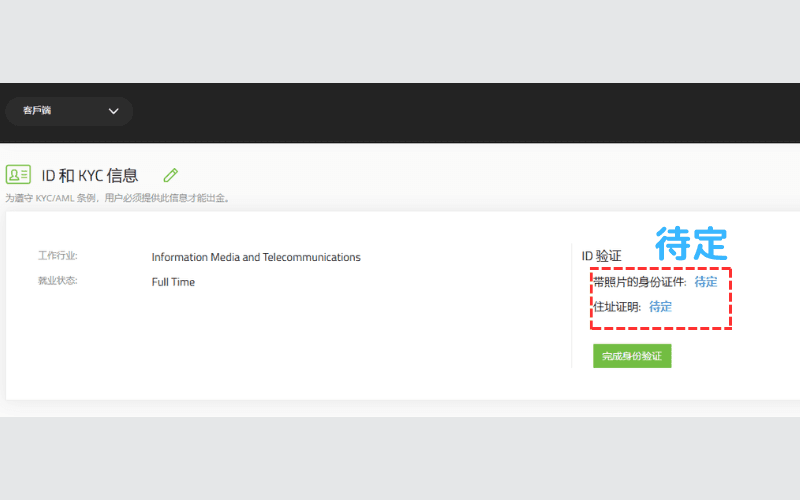Click the 工作行业 field label
The width and height of the screenshot is (800, 500).
click(x=57, y=256)
